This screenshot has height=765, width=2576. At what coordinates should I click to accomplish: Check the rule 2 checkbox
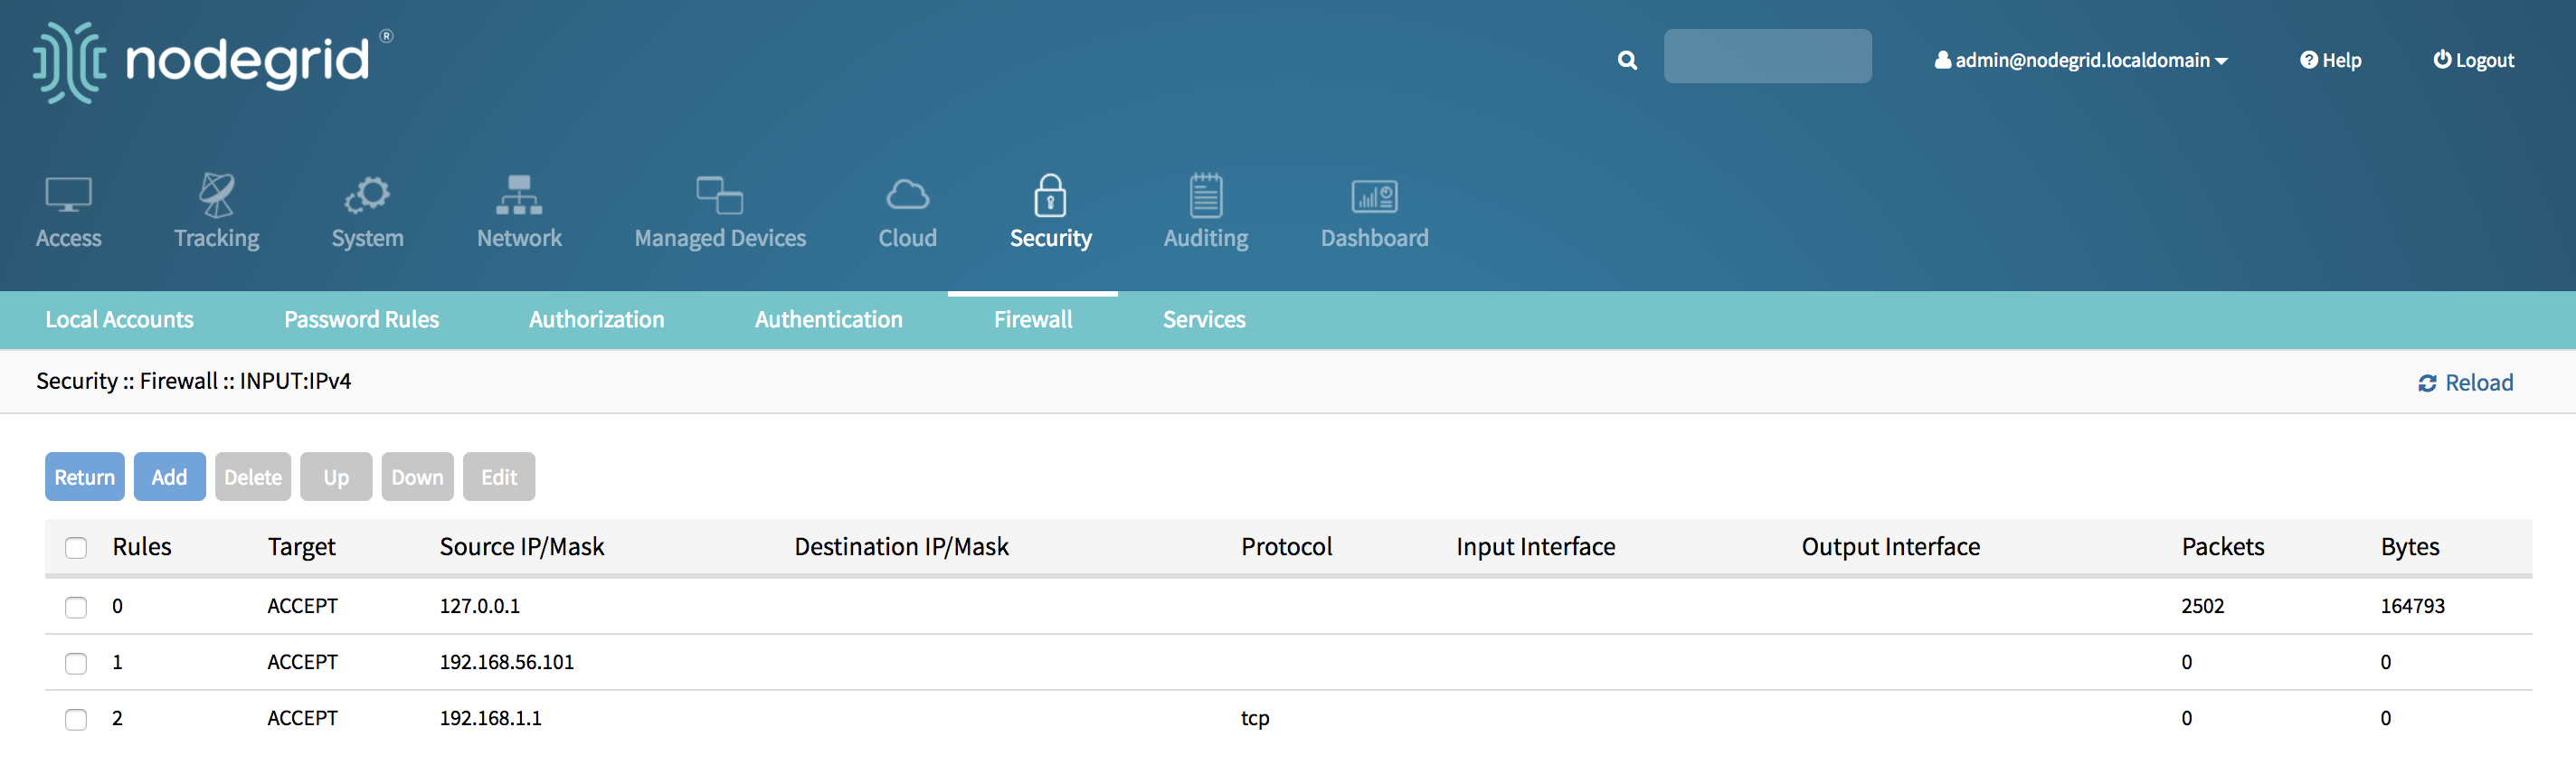coord(76,719)
